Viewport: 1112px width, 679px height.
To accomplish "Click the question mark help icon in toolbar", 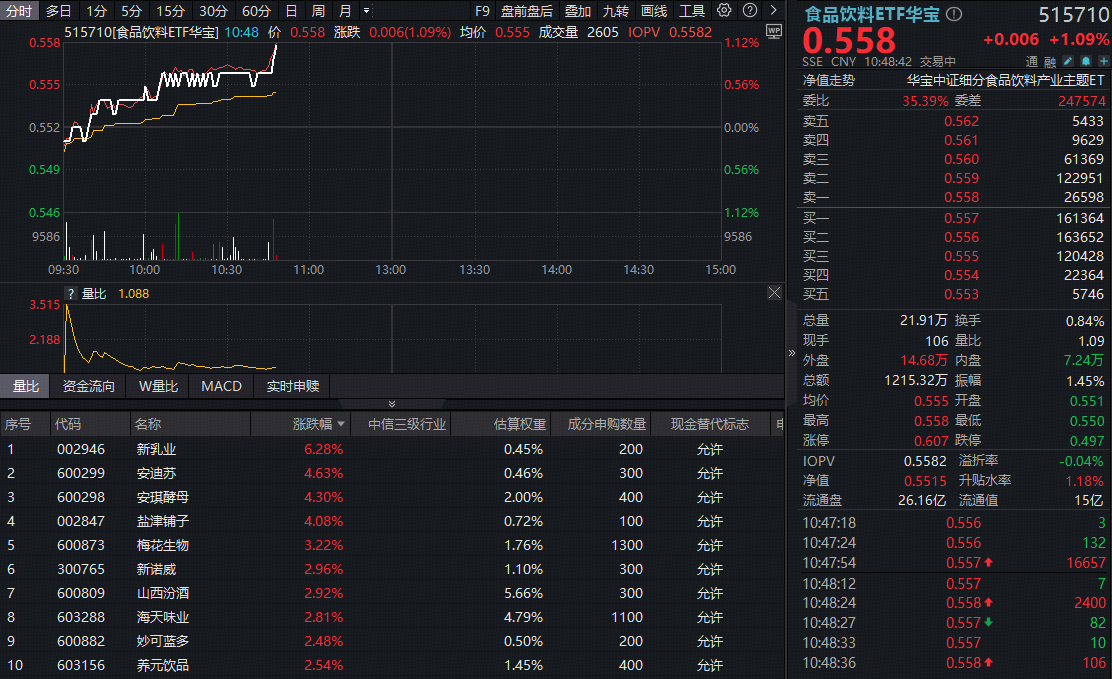I will (750, 10).
